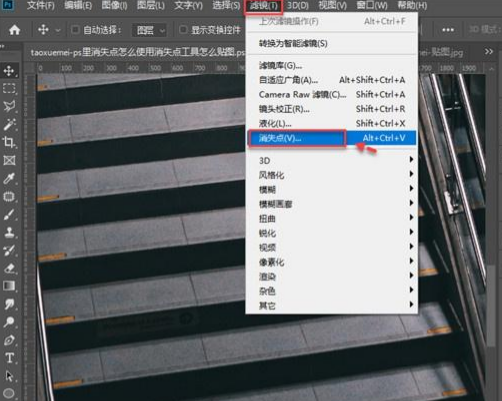This screenshot has height=401, width=502.
Task: Select the Polygonal Lasso tool
Action: pos(9,106)
